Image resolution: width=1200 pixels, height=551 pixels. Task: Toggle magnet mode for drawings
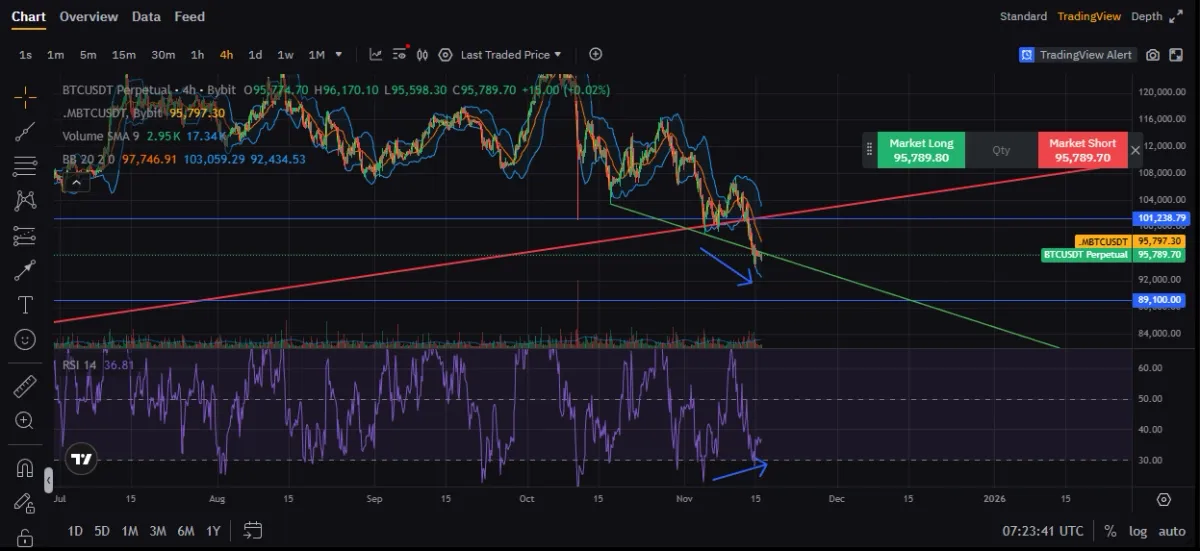coord(26,468)
